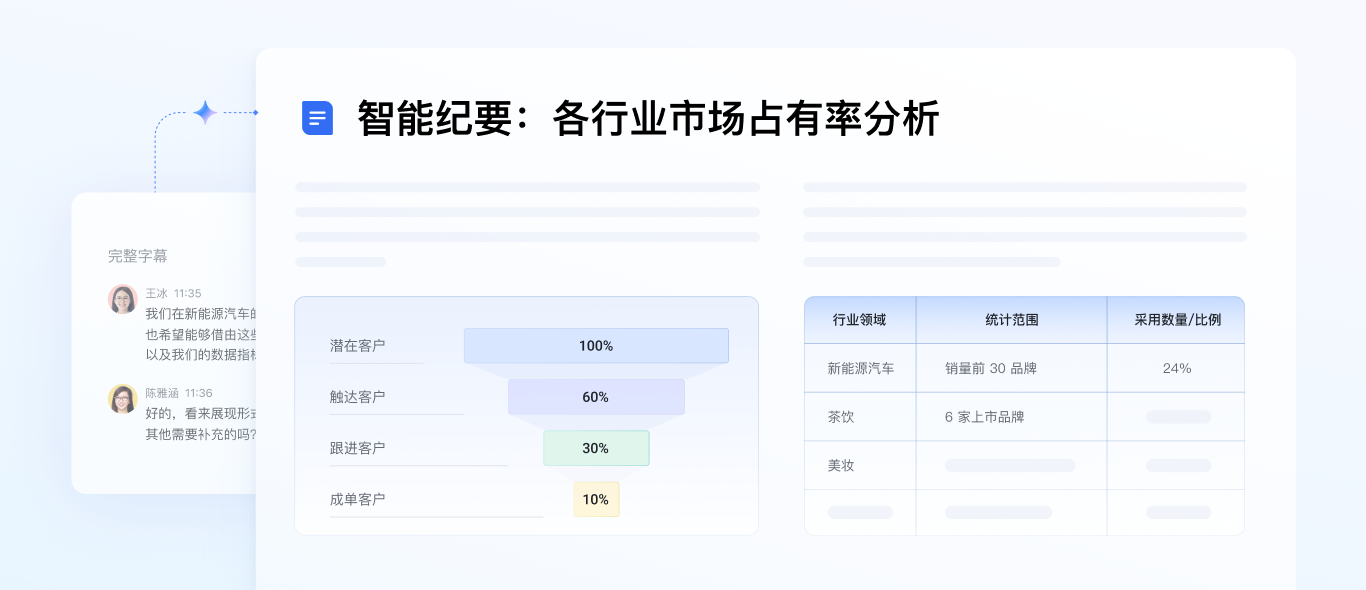Viewport: 1366px width, 590px height.
Task: Click the 24% value in the table
Action: click(x=1177, y=368)
